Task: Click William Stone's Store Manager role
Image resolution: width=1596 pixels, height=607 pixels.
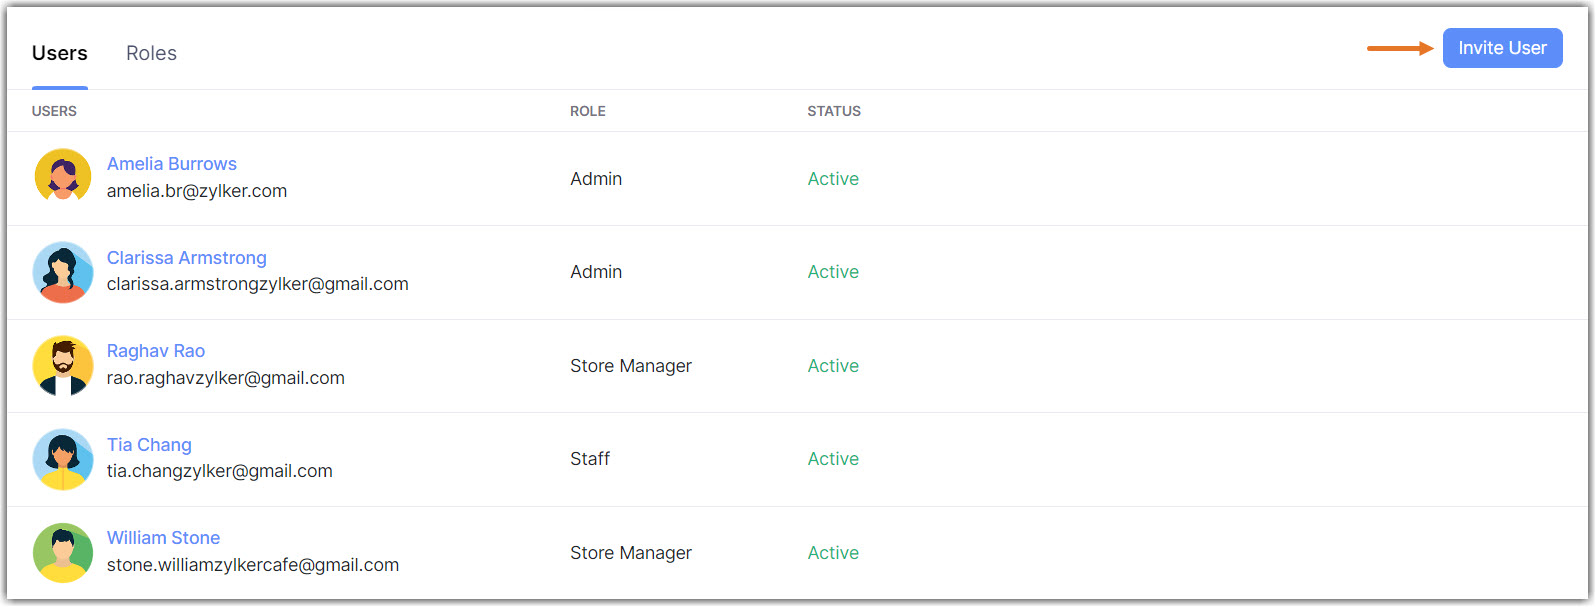Action: pos(631,553)
